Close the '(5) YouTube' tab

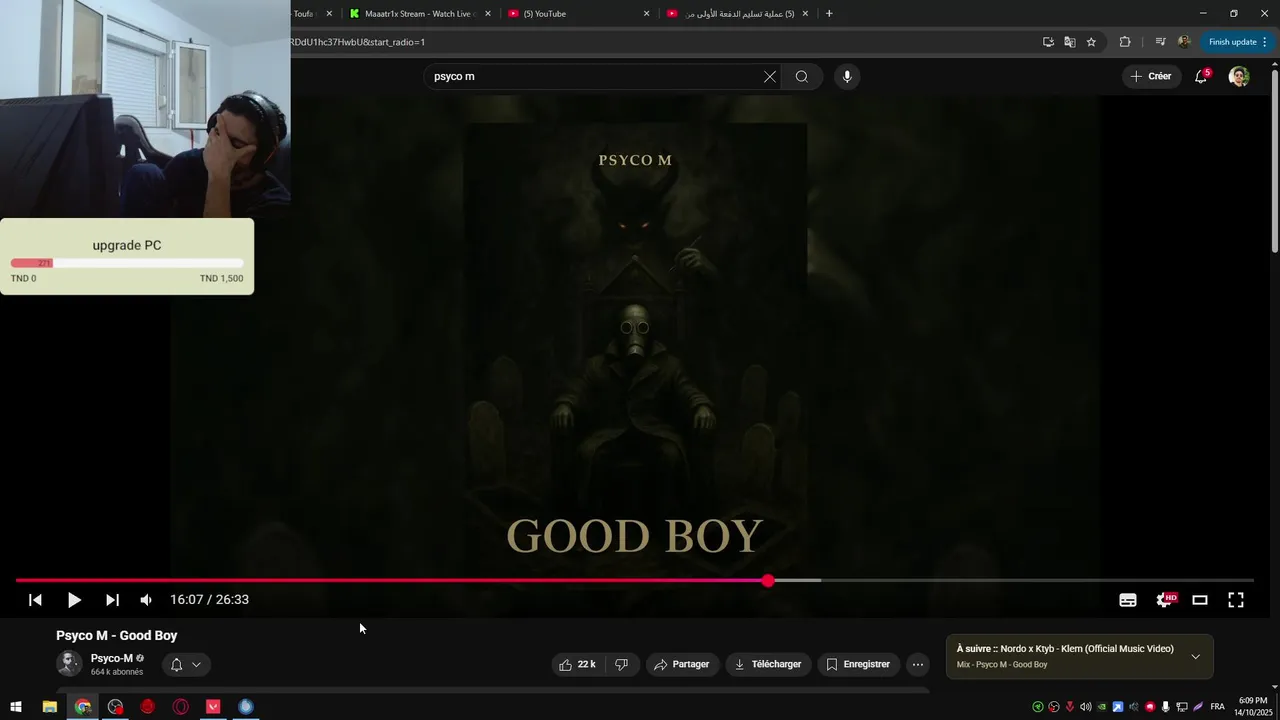[x=646, y=14]
